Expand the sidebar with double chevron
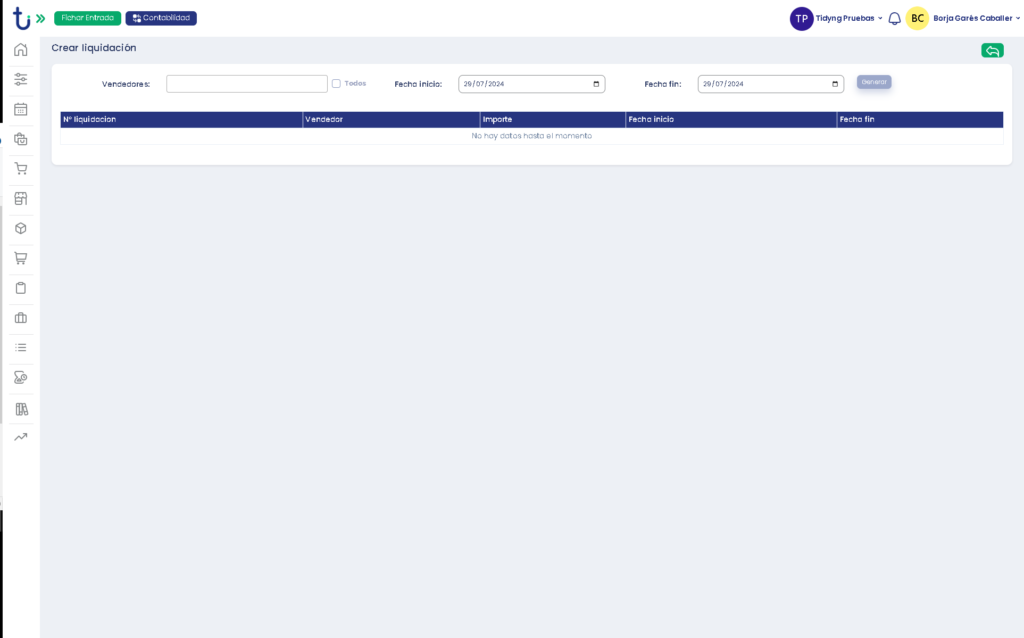Viewport: 1024px width, 638px height. [40, 18]
